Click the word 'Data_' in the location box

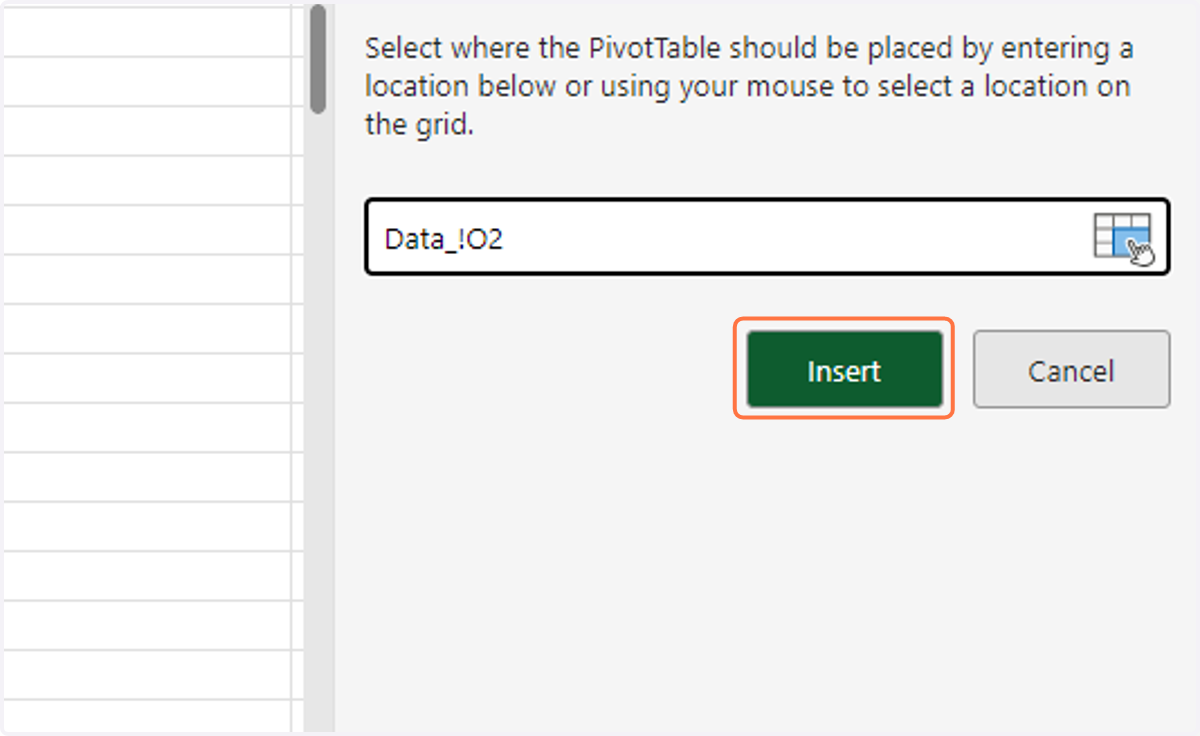pyautogui.click(x=420, y=240)
